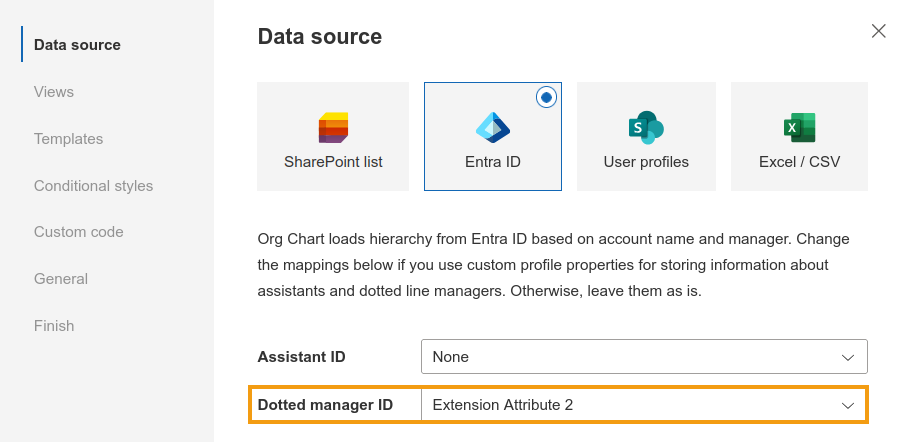Click the Excel / CSV icon
Screen dimensions: 906x442
(800, 128)
